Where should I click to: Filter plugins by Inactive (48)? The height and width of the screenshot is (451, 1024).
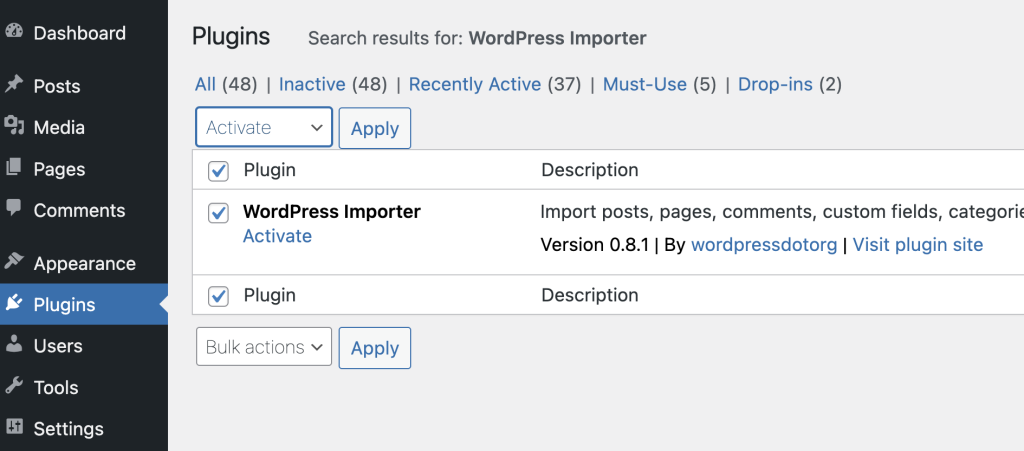(x=333, y=84)
